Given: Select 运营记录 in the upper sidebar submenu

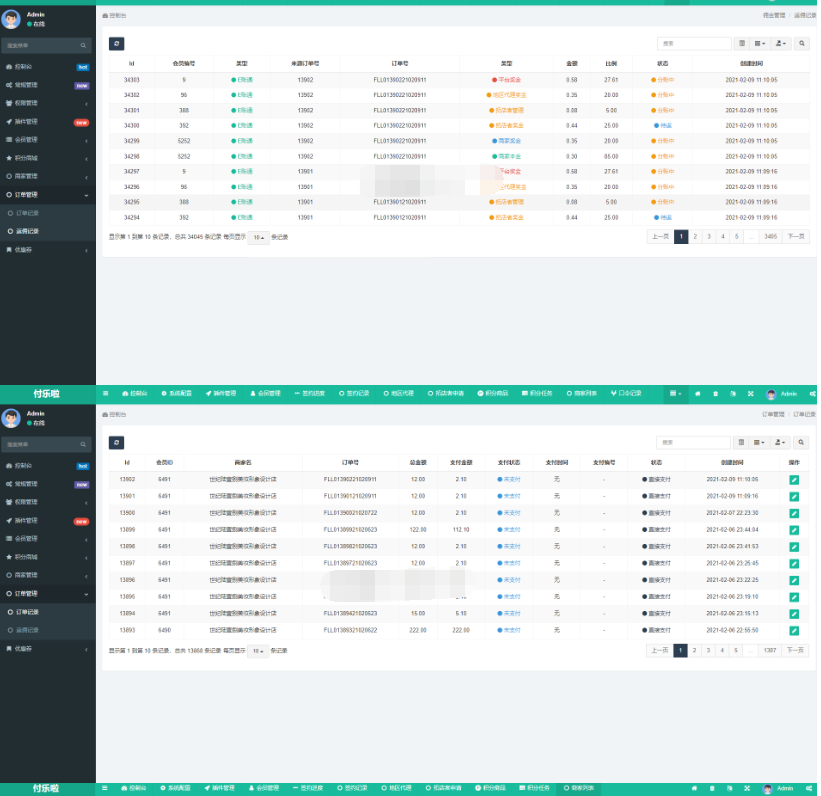Looking at the screenshot, I should 28,231.
